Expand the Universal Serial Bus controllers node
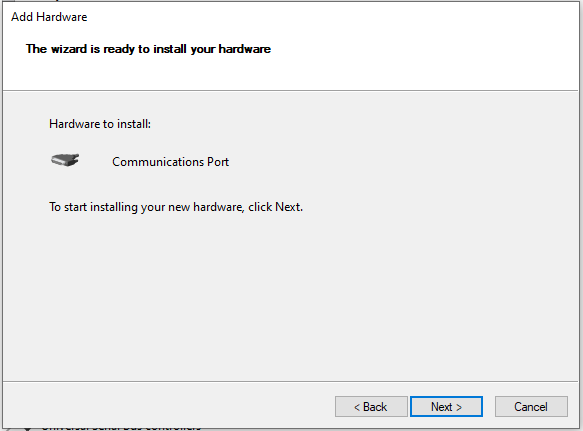Image resolution: width=583 pixels, height=431 pixels. pos(27,428)
